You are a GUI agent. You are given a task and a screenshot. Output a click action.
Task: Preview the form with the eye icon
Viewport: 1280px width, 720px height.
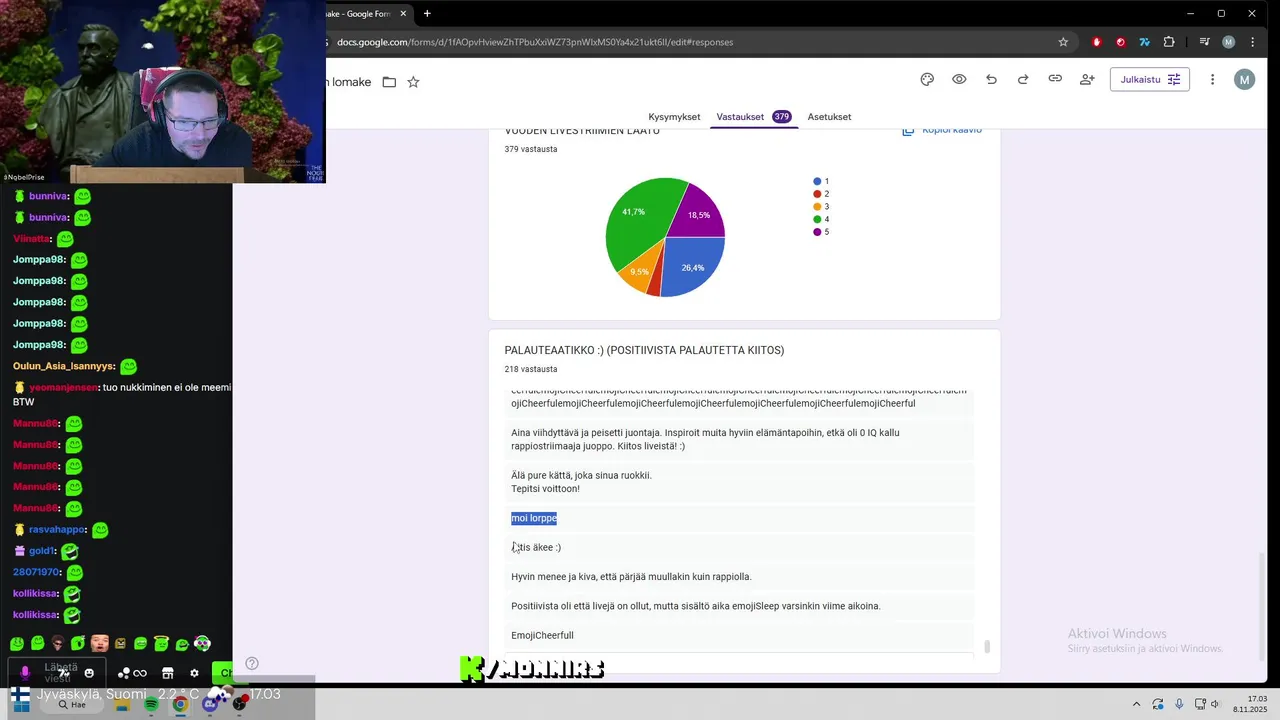click(959, 80)
